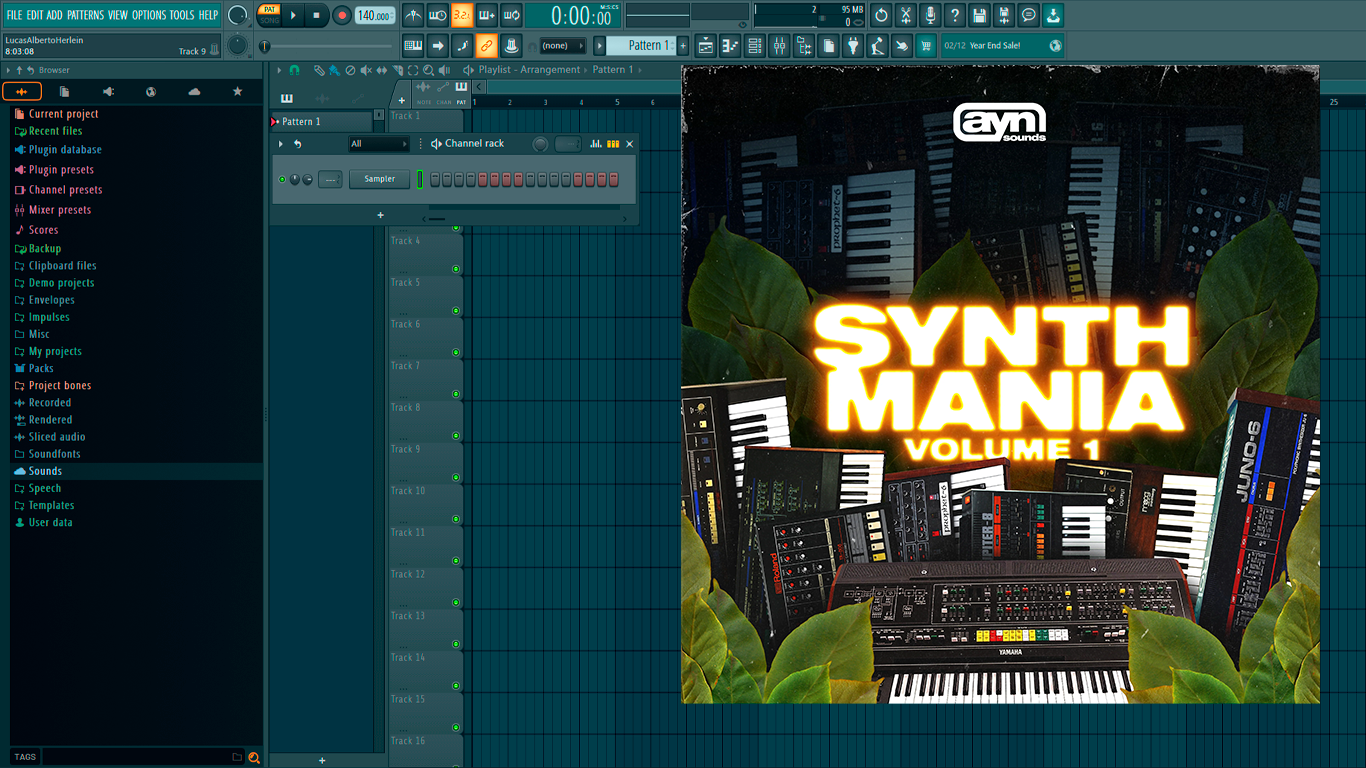Open the All channel filter dropdown
This screenshot has width=1366, height=768.
pos(379,144)
